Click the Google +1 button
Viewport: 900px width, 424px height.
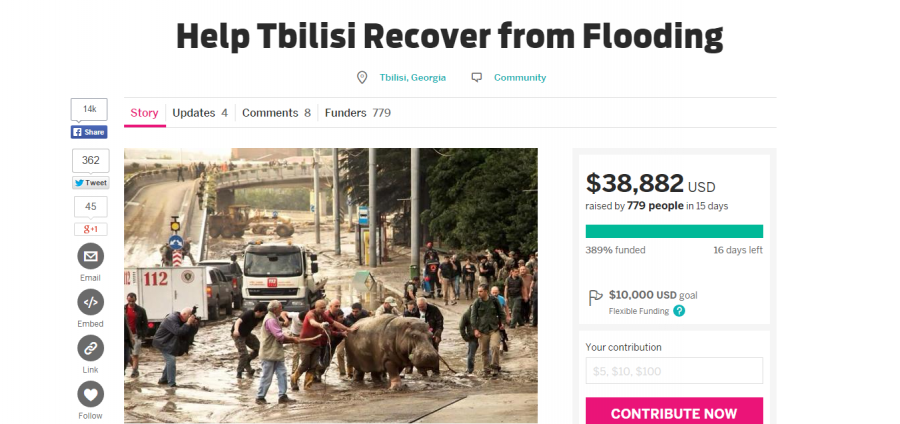(x=91, y=229)
